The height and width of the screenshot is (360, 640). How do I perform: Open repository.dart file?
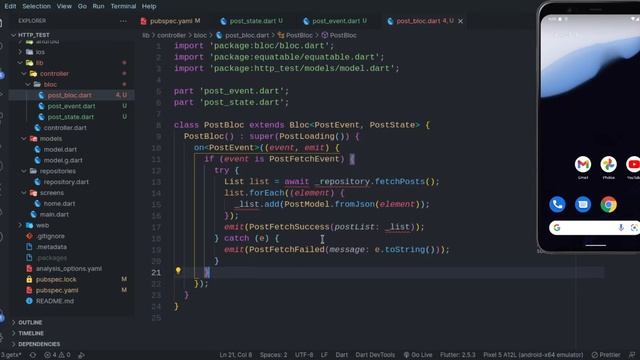(66, 182)
